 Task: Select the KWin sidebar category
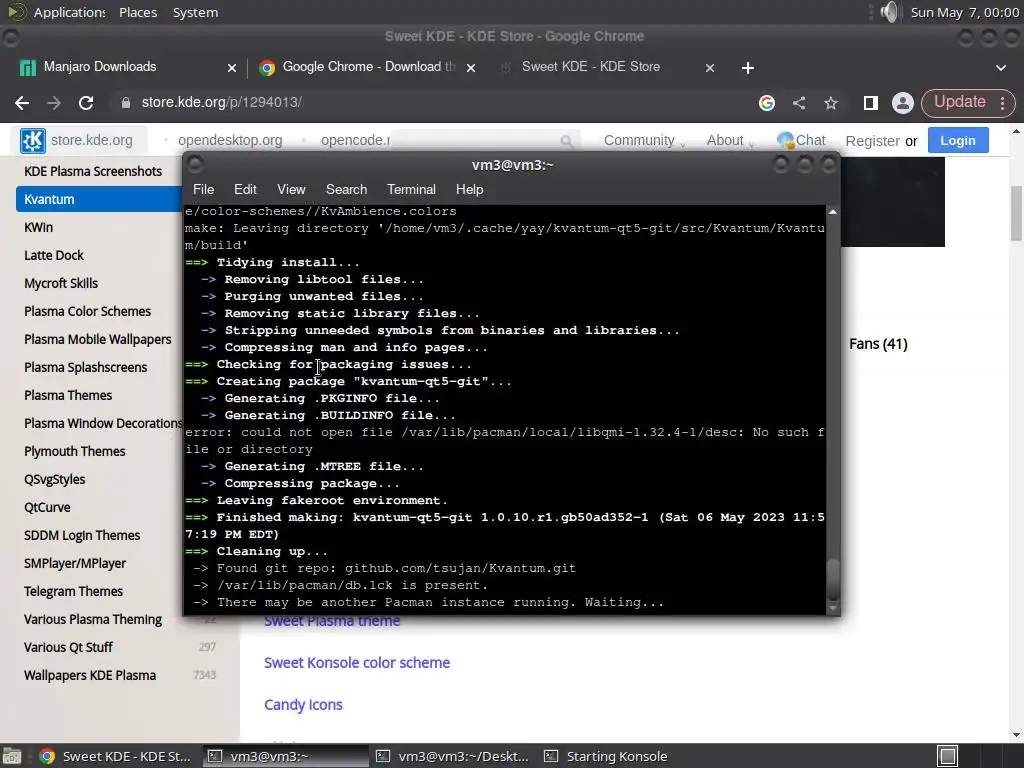[x=39, y=227]
